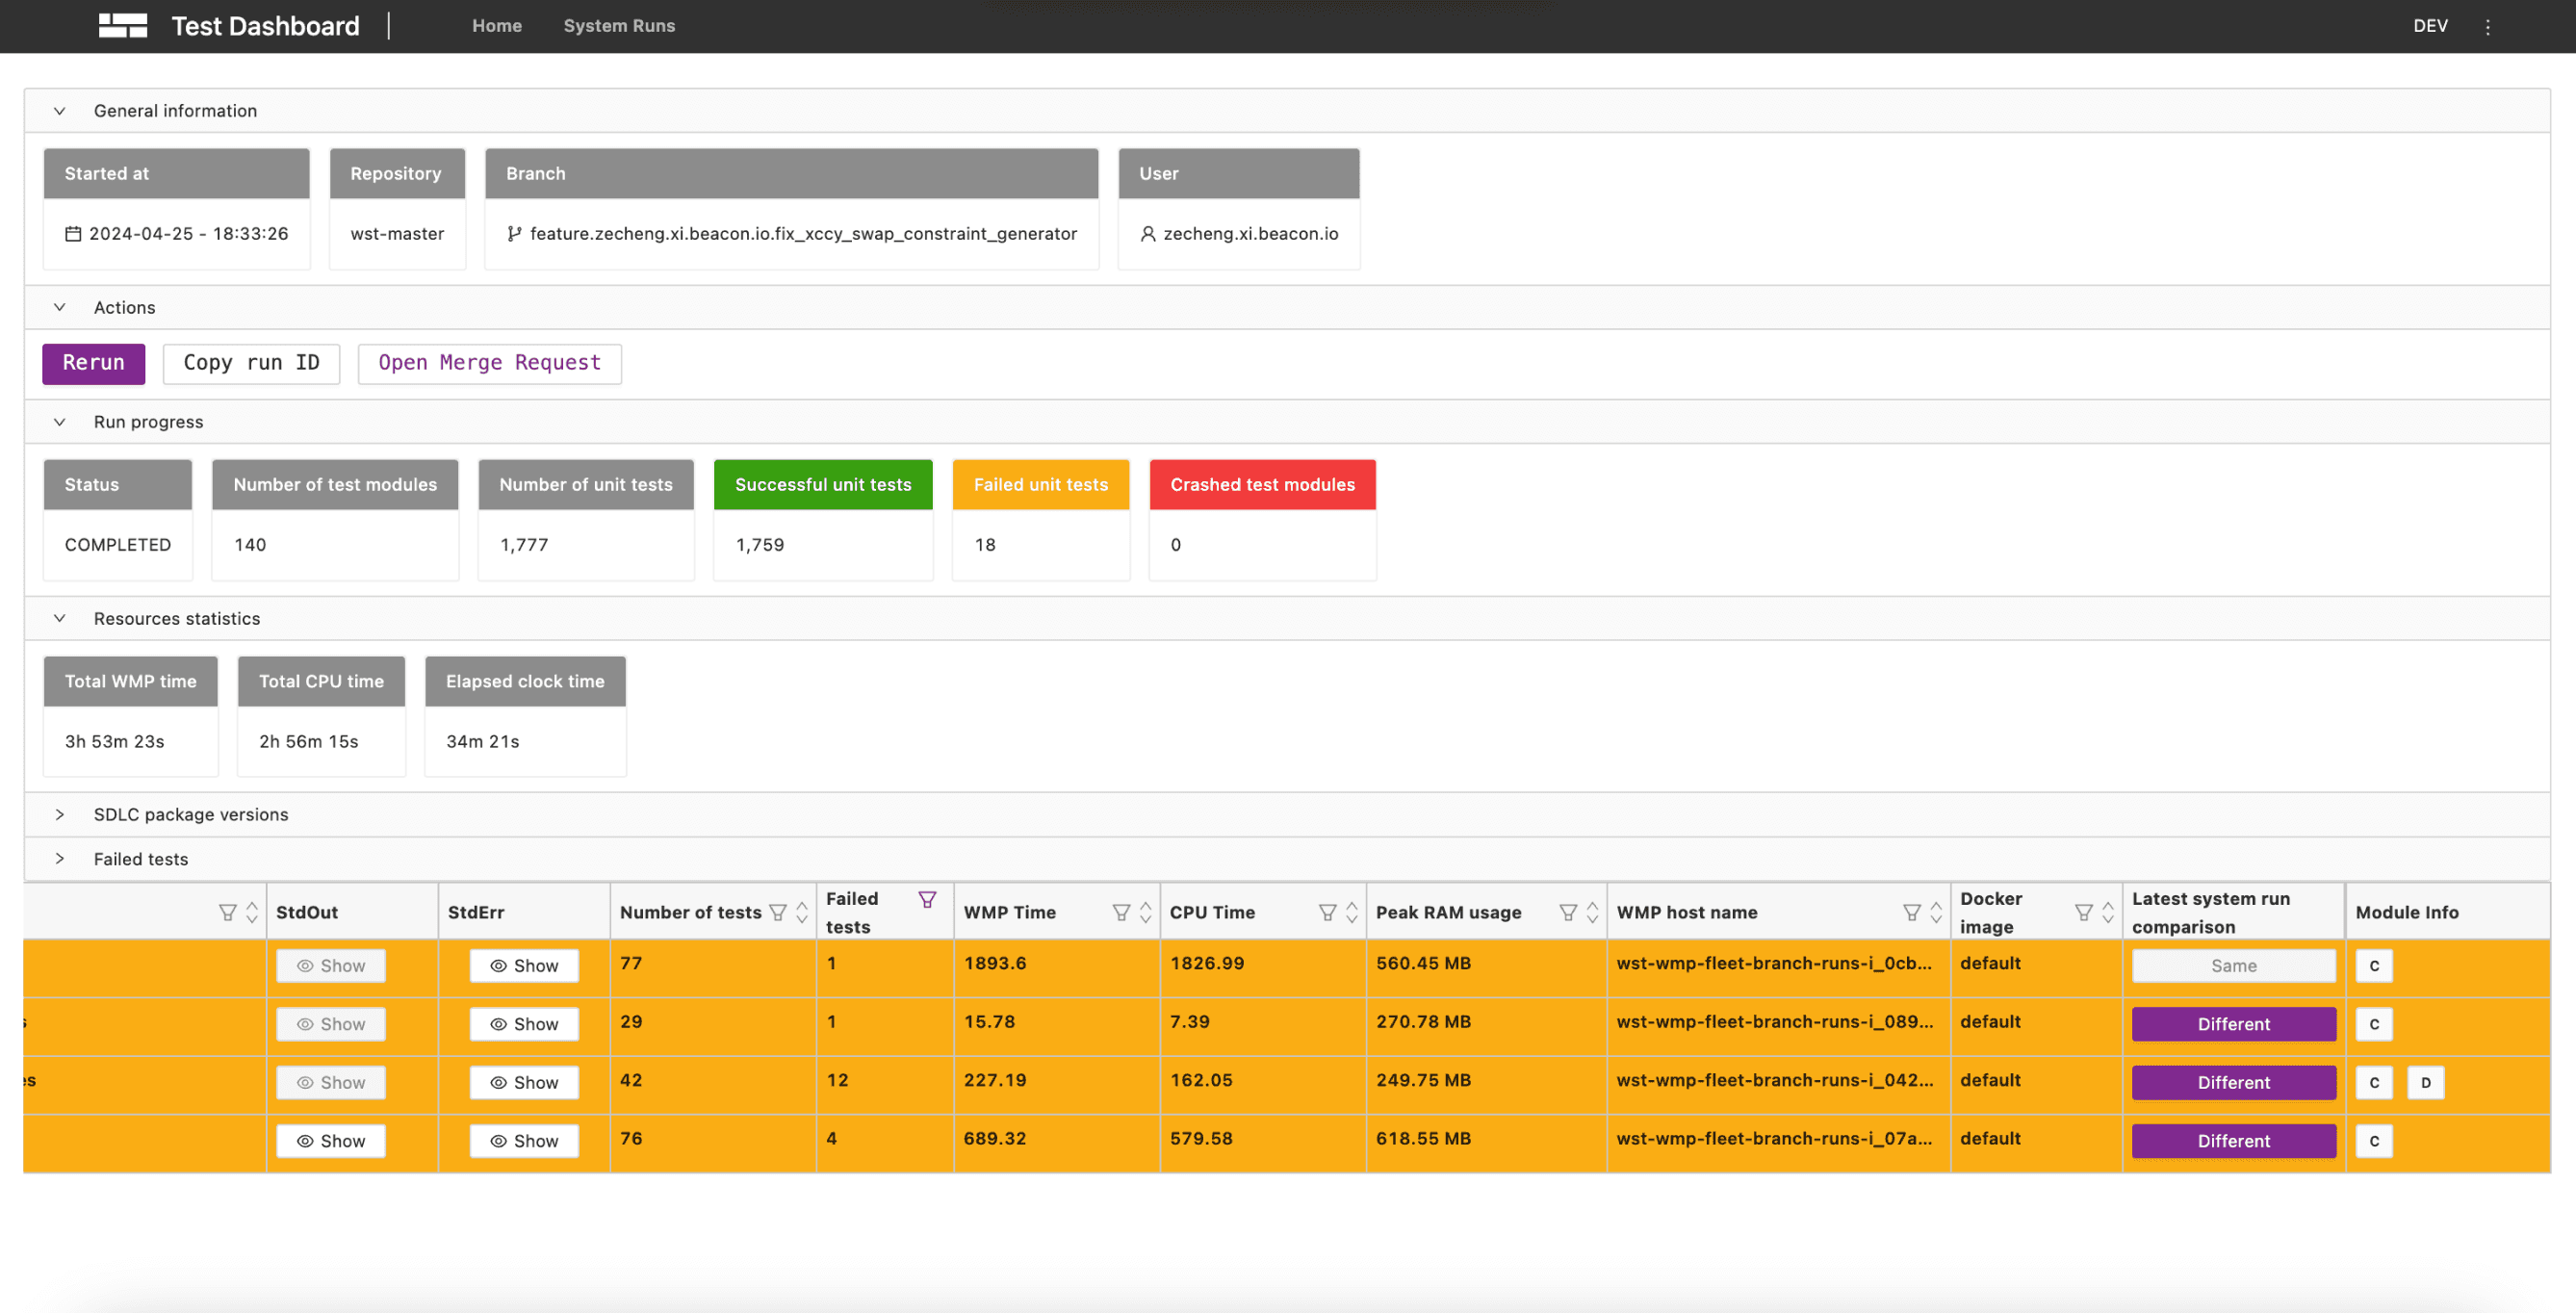Show StdErr for the 42-test row
The image size is (2576, 1313).
point(524,1082)
